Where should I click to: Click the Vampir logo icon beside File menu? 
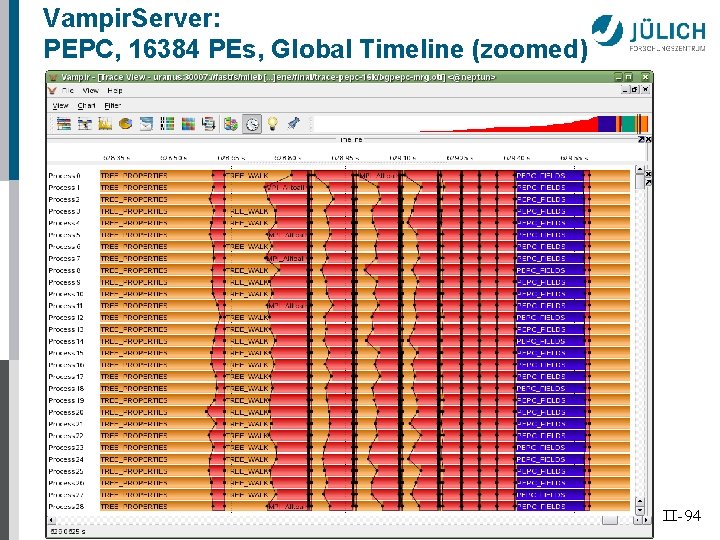(52, 90)
